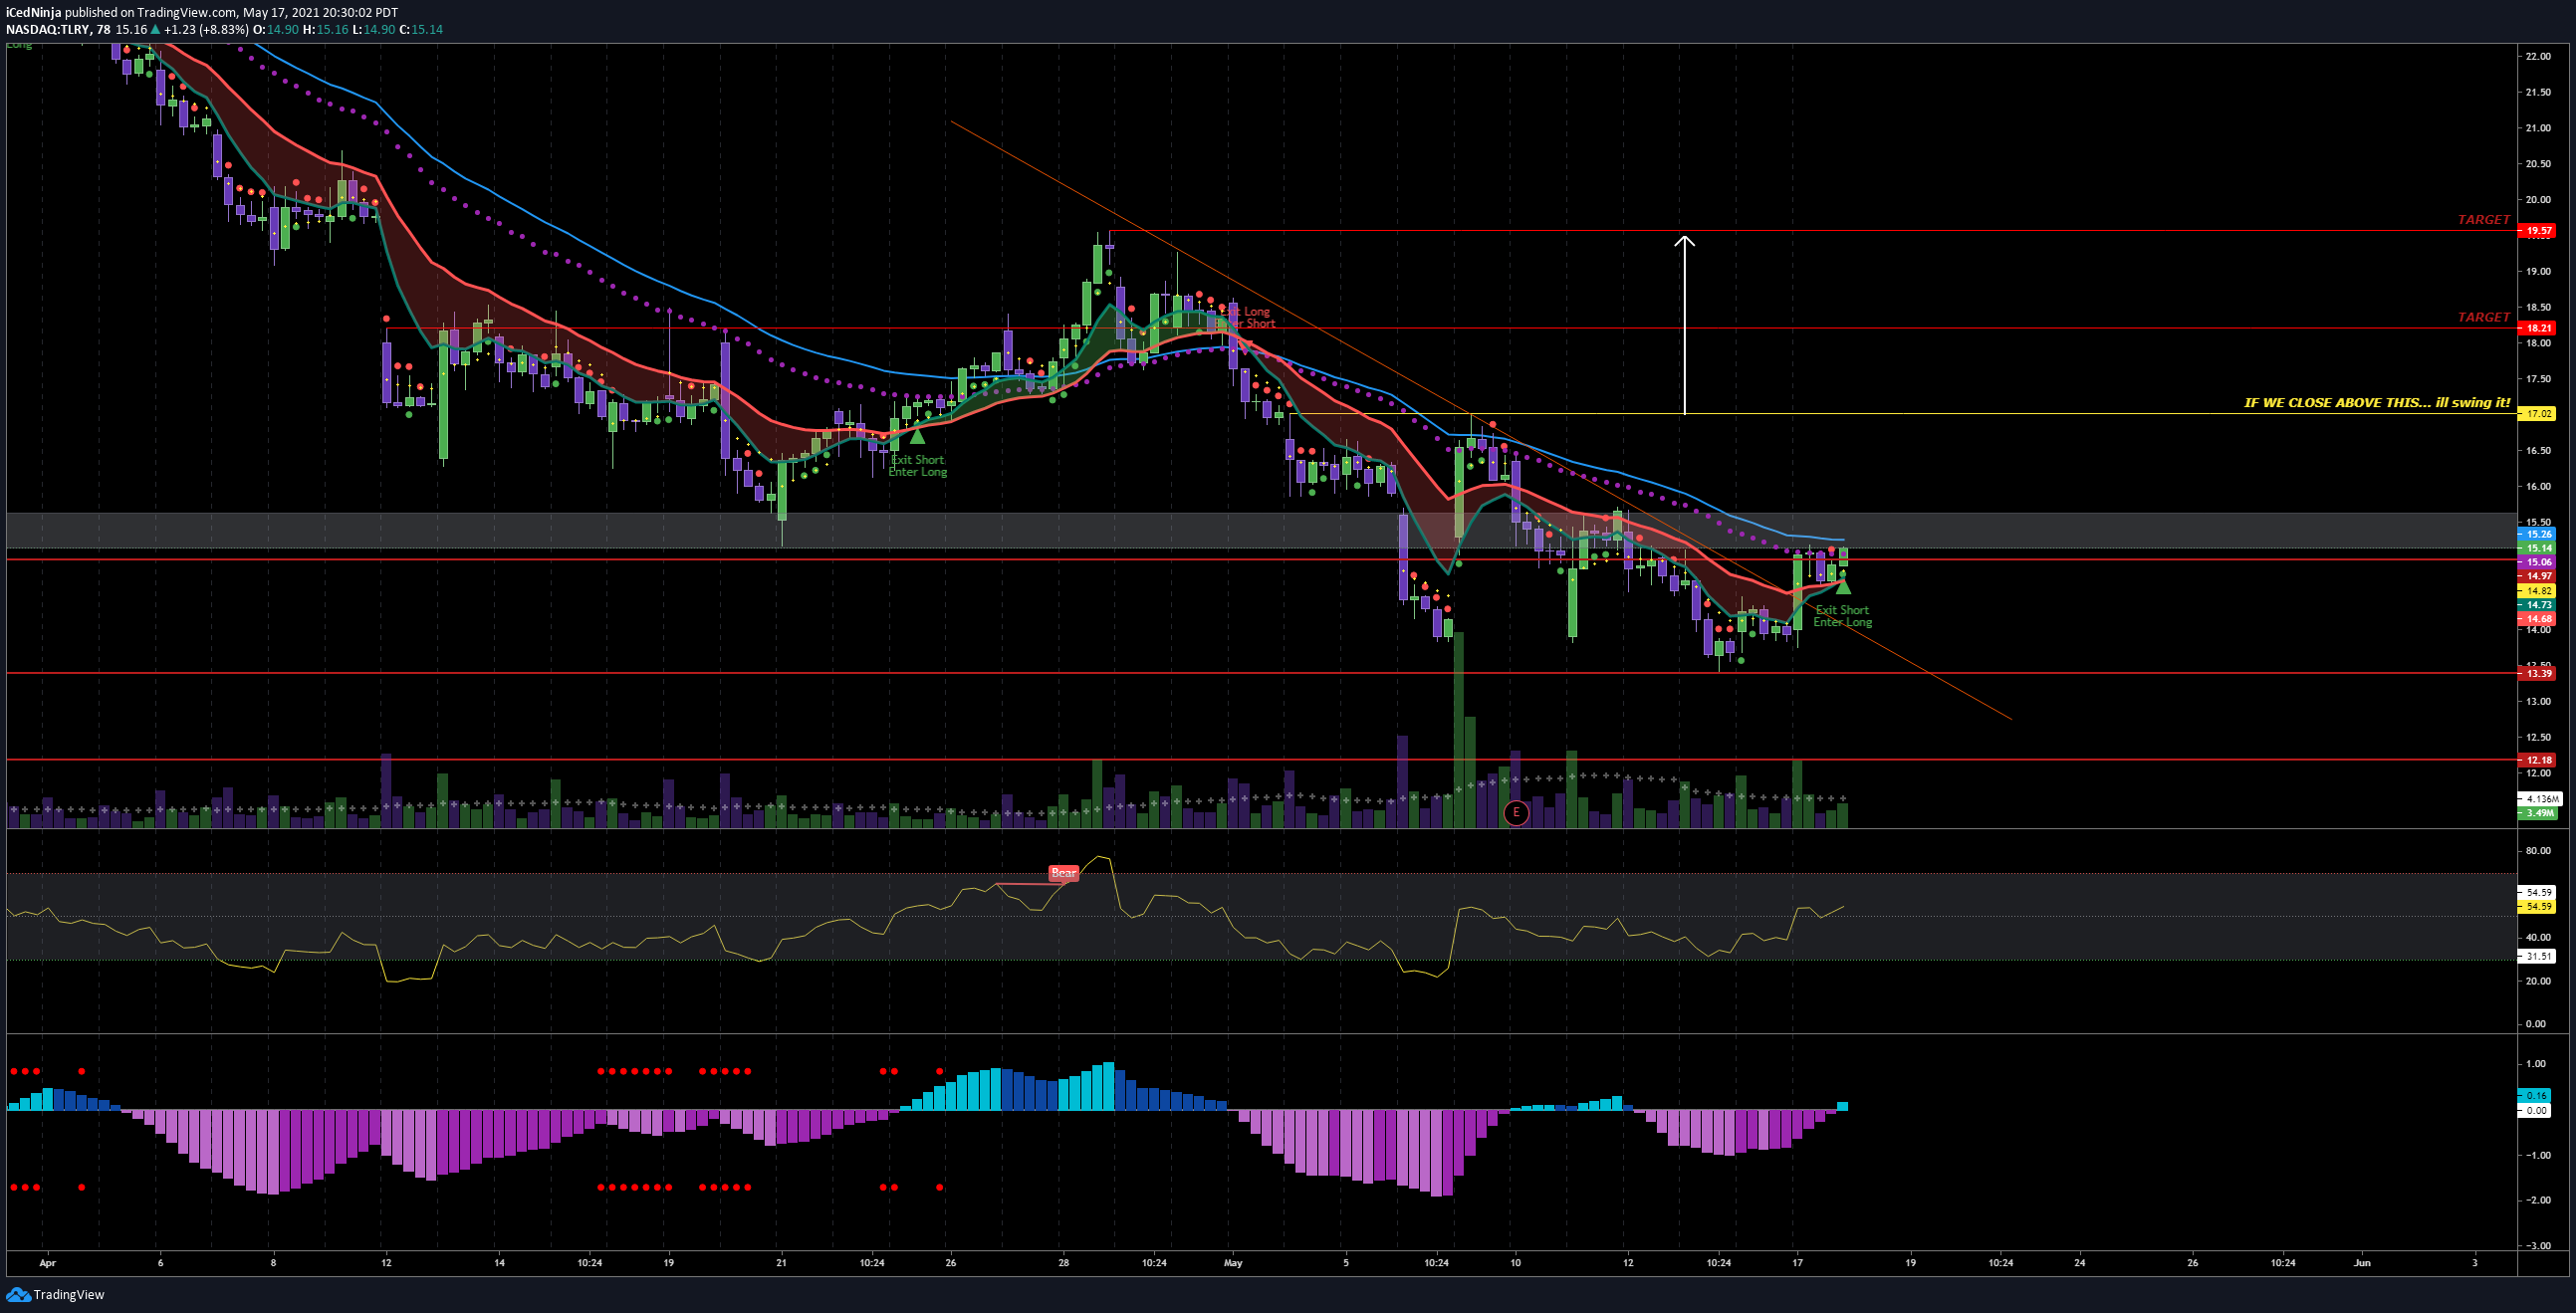
Task: Click the 'Apr' date on the time axis
Action: pos(48,1263)
